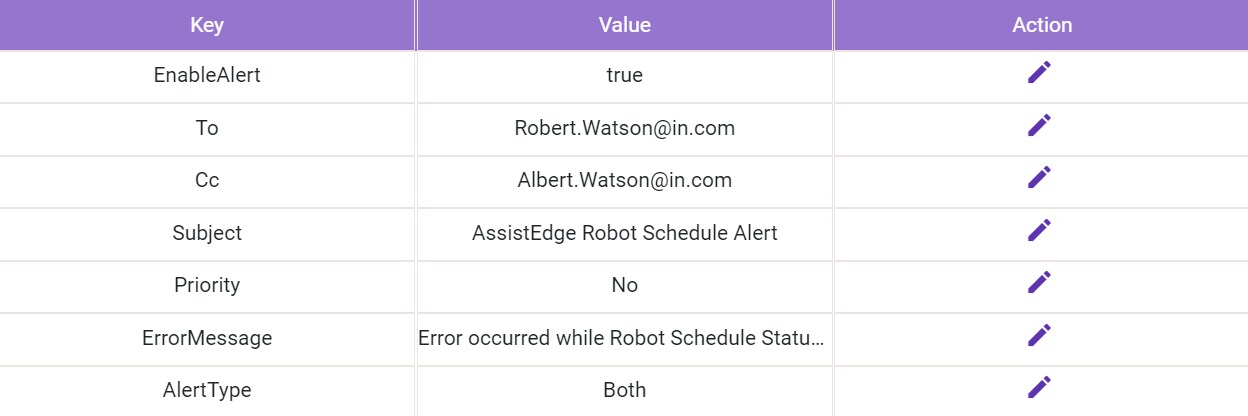Image resolution: width=1248 pixels, height=416 pixels.
Task: Click the Action column header
Action: pos(1042,25)
